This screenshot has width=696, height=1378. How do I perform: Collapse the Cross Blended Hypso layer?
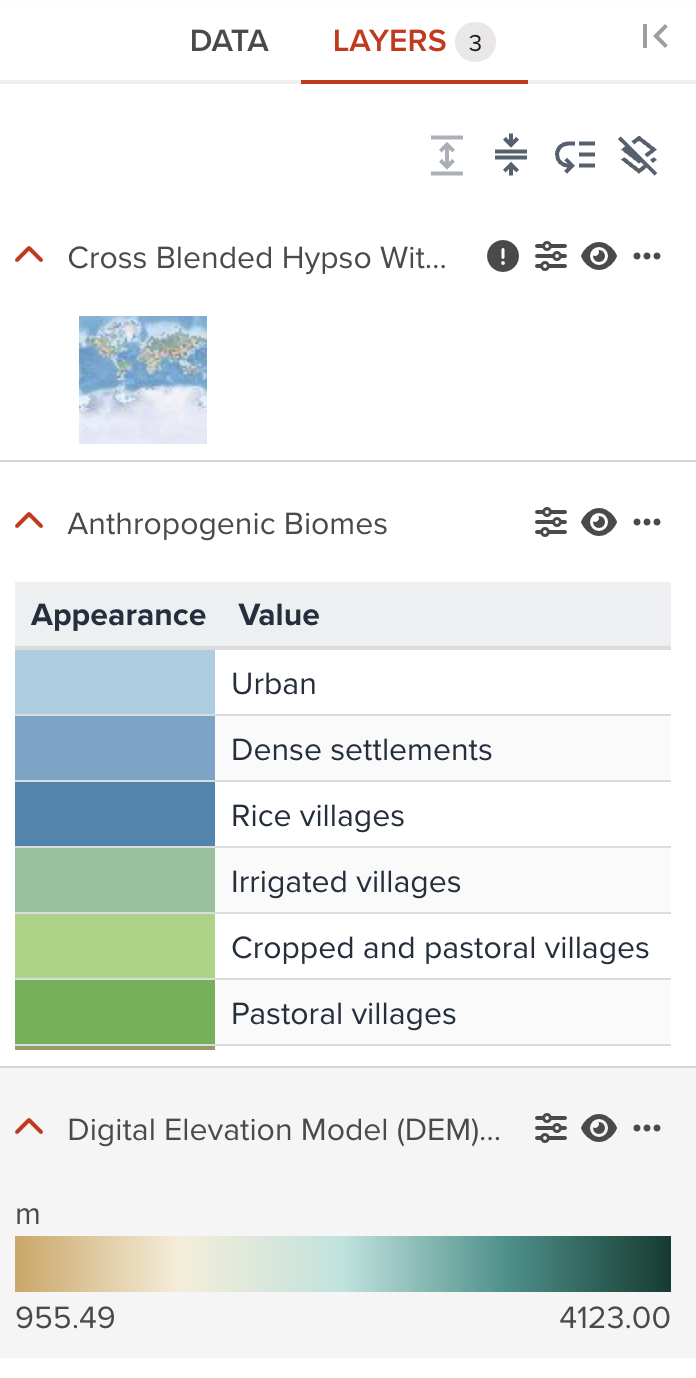(x=30, y=256)
